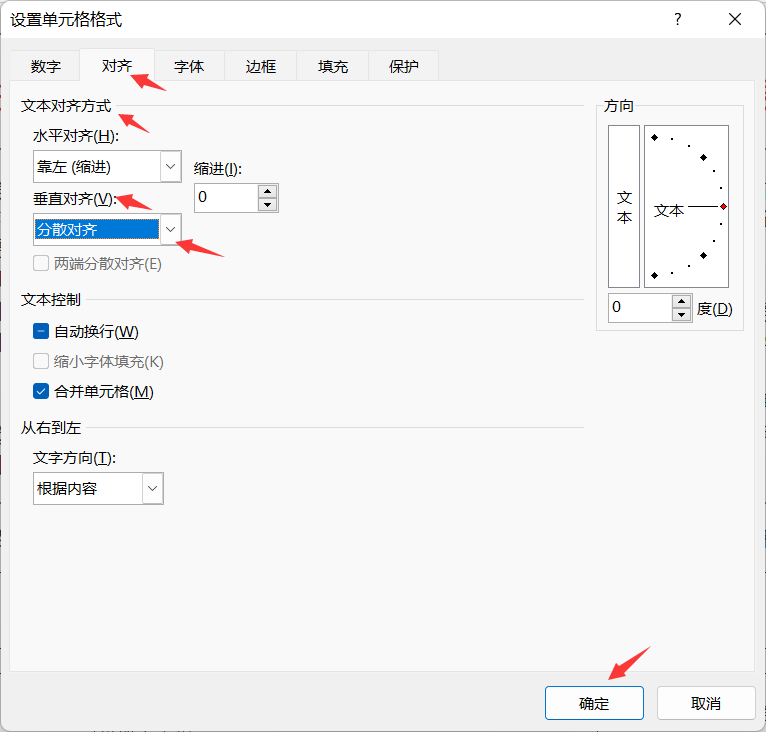
Task: Toggle the 缩小字体填充 checkbox
Action: coord(41,362)
